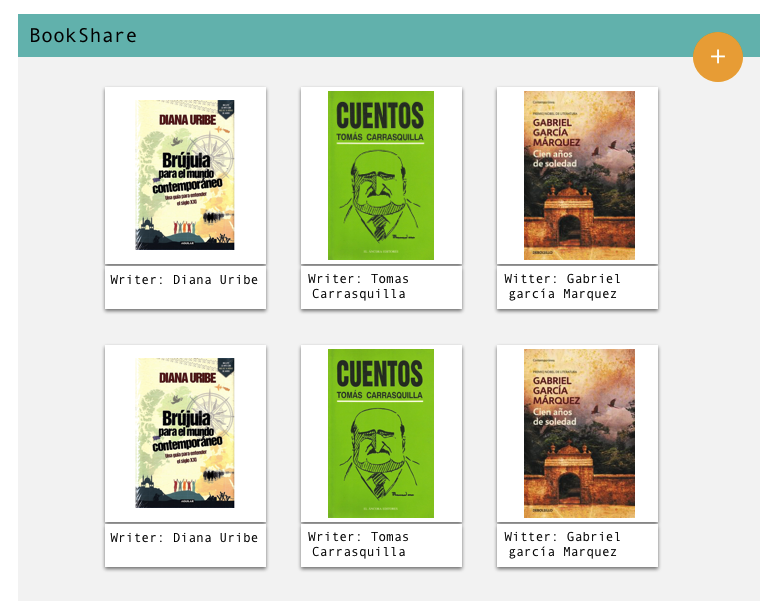776x613 pixels.
Task: Open the bottom-row Brújula book cover
Action: (185, 433)
